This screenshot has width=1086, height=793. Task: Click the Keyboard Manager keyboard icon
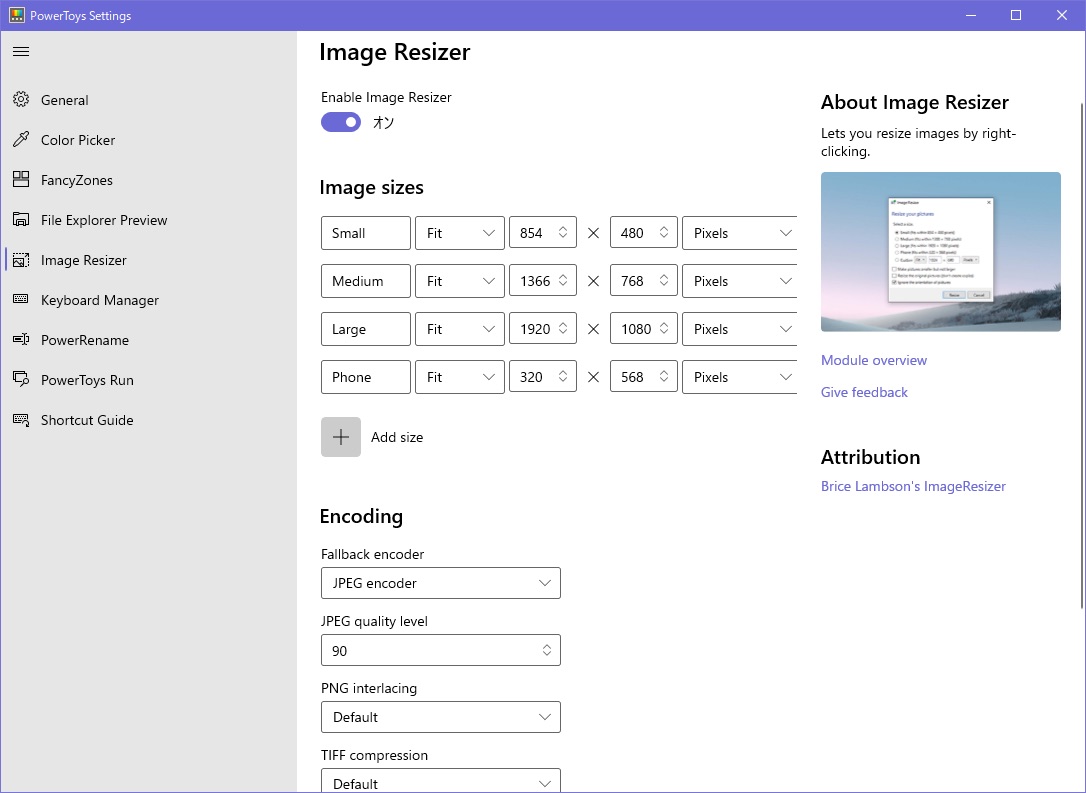point(21,300)
